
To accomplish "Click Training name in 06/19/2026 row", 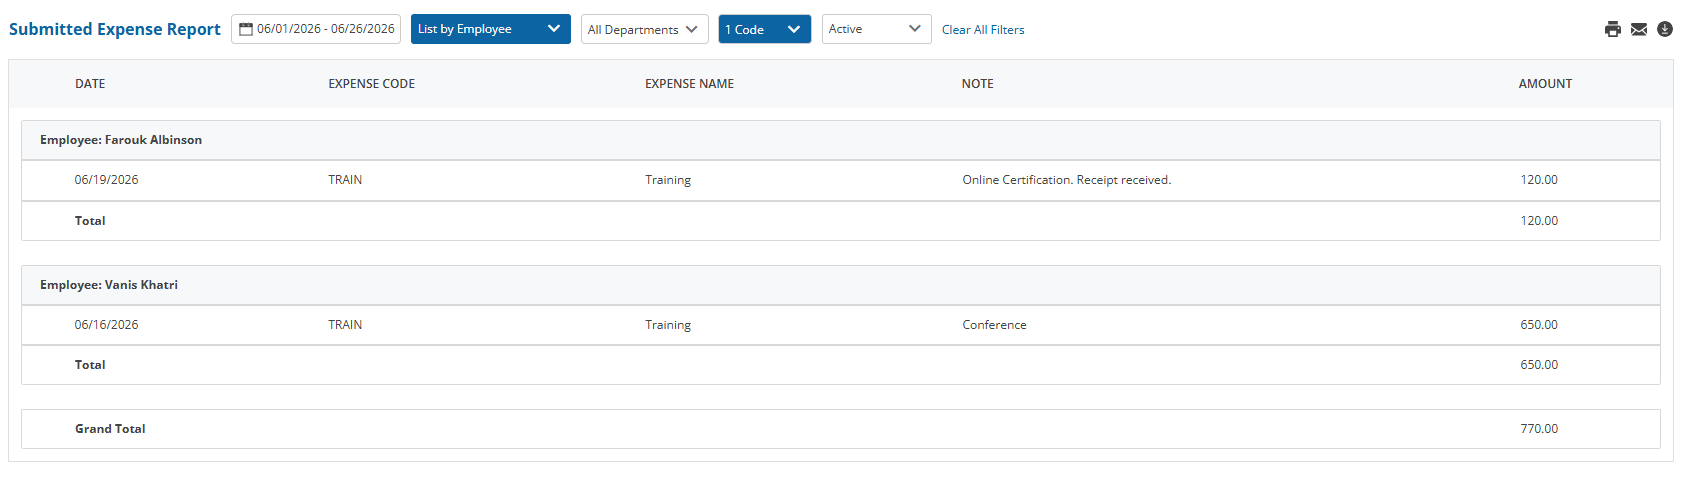I will [x=668, y=180].
